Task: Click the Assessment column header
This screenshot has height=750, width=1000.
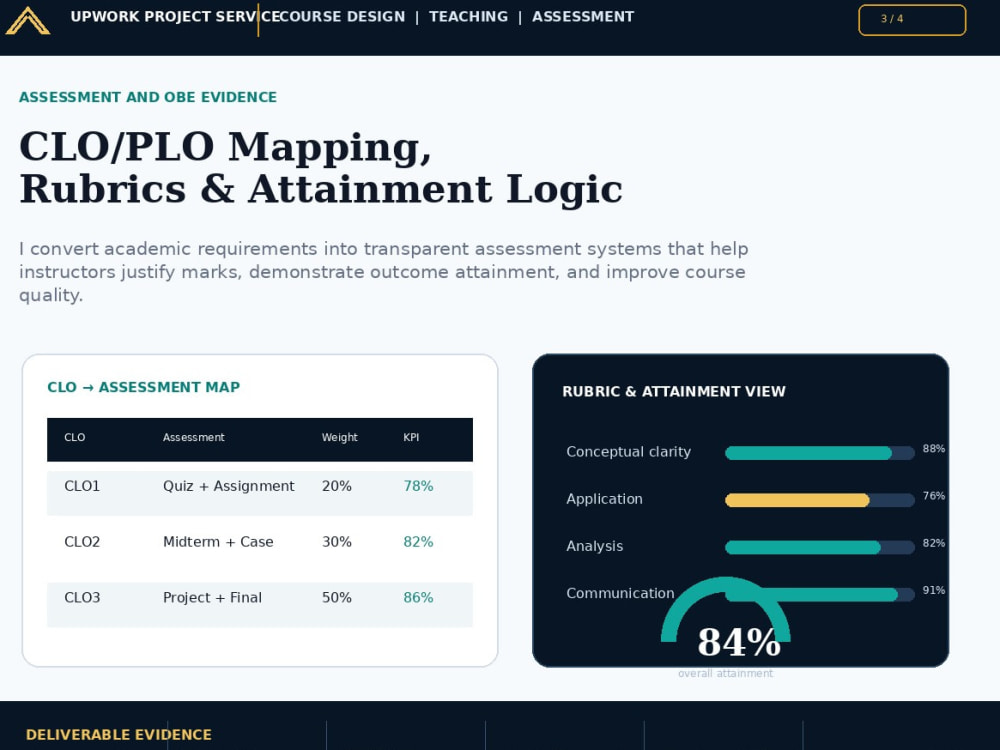Action: pos(193,438)
